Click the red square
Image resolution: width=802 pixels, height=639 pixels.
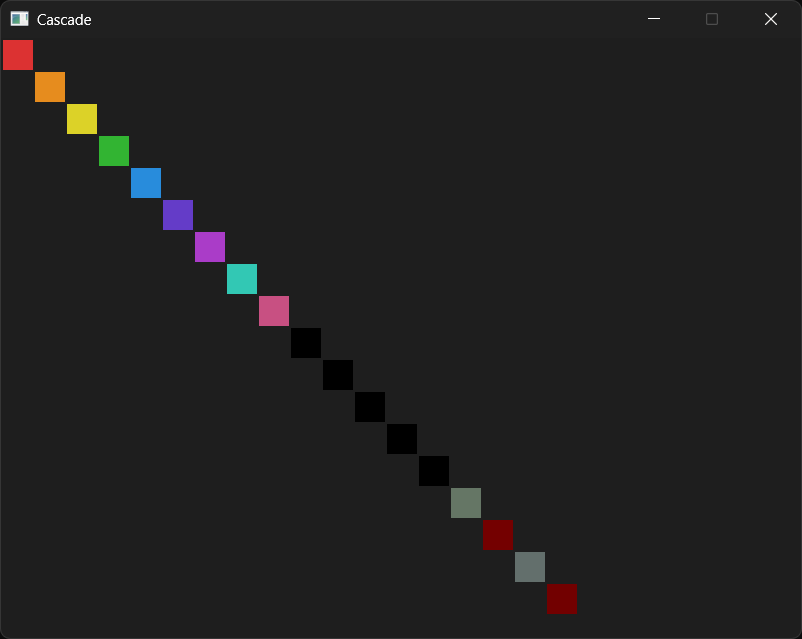[x=18, y=55]
